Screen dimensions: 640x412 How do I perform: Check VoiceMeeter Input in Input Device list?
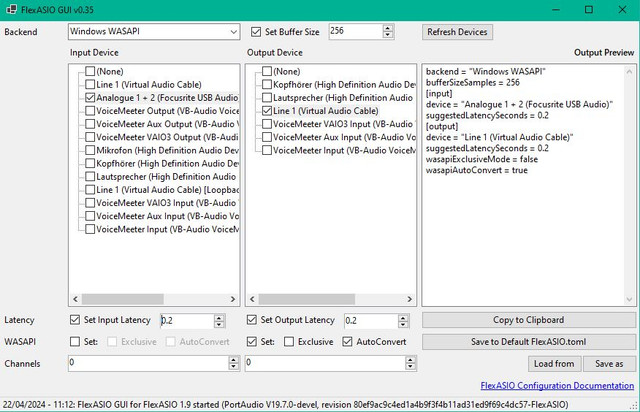(90, 229)
